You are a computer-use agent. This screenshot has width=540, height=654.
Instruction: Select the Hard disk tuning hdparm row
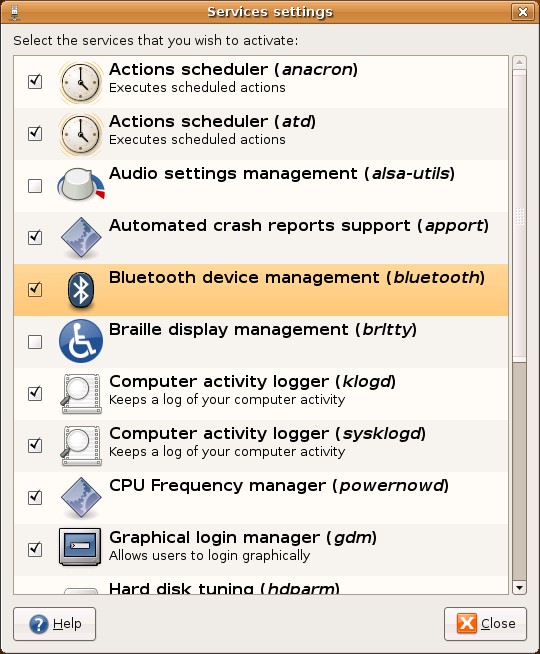click(261, 585)
